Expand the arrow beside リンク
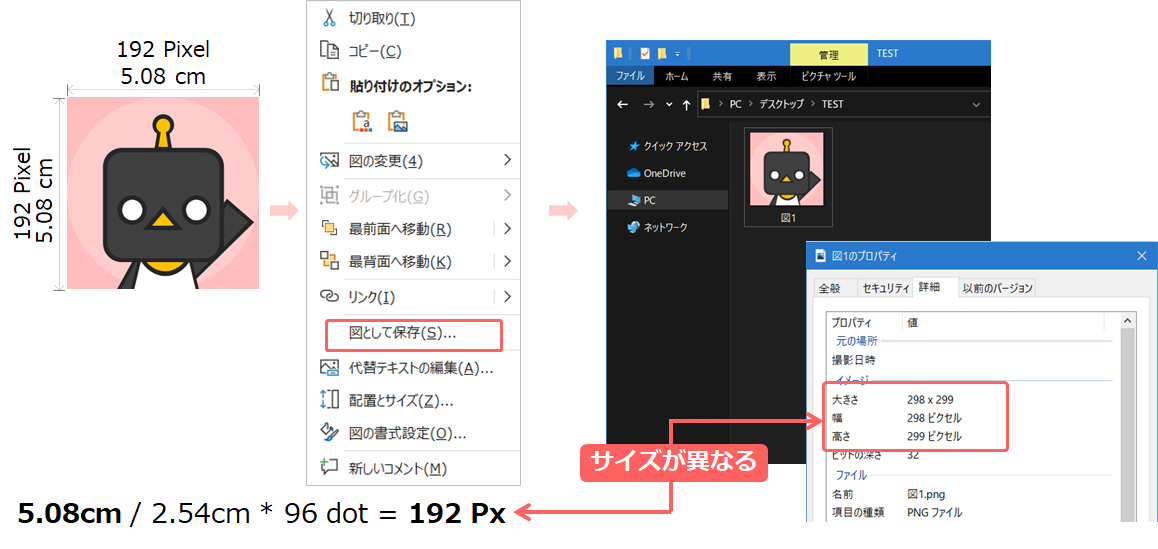This screenshot has width=1158, height=549. coord(507,297)
